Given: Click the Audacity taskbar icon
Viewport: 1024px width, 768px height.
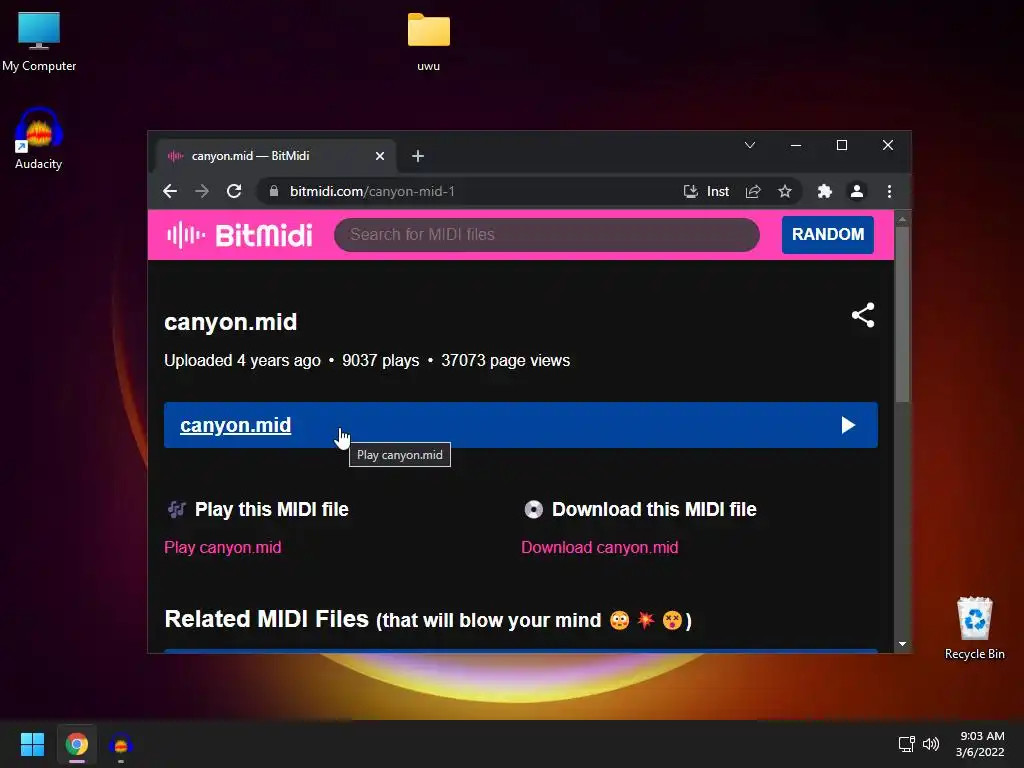Looking at the screenshot, I should (121, 744).
